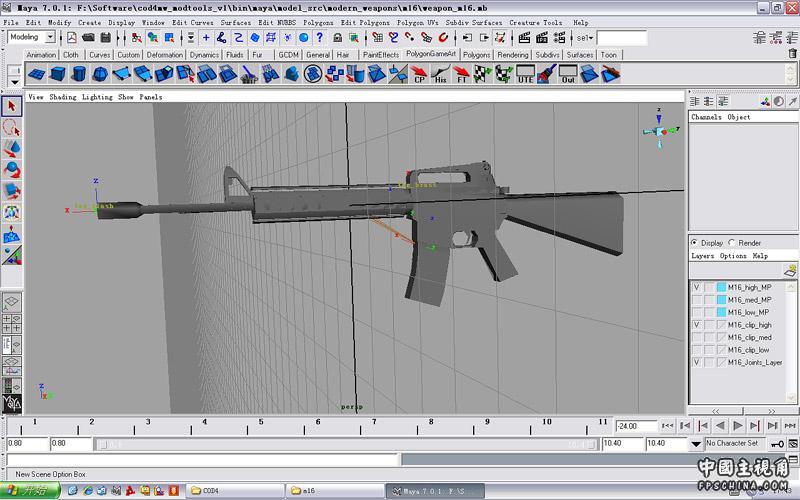This screenshot has width=800, height=500.
Task: Hide the M16_high_MP layer visibility
Action: (697, 287)
